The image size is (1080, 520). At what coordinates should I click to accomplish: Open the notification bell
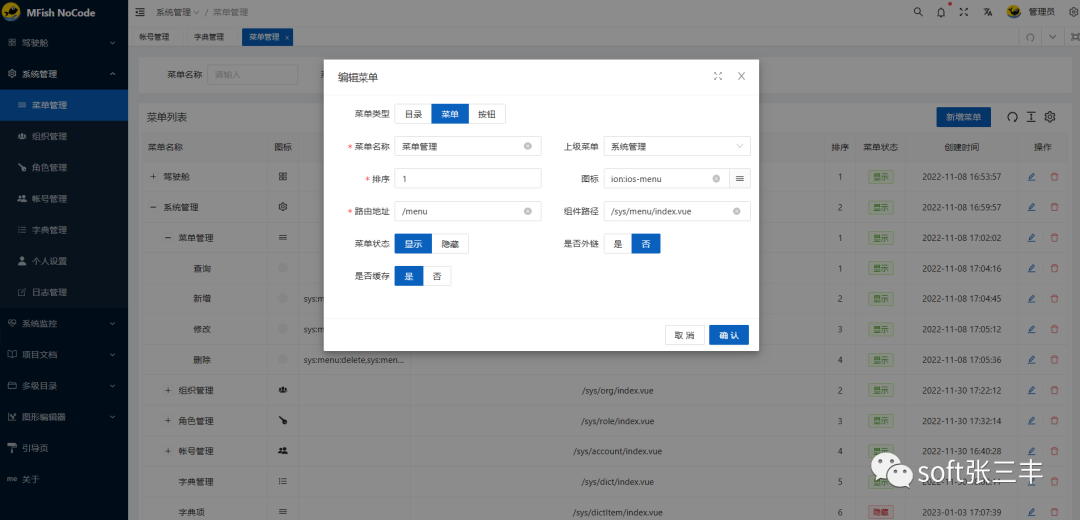click(x=941, y=12)
